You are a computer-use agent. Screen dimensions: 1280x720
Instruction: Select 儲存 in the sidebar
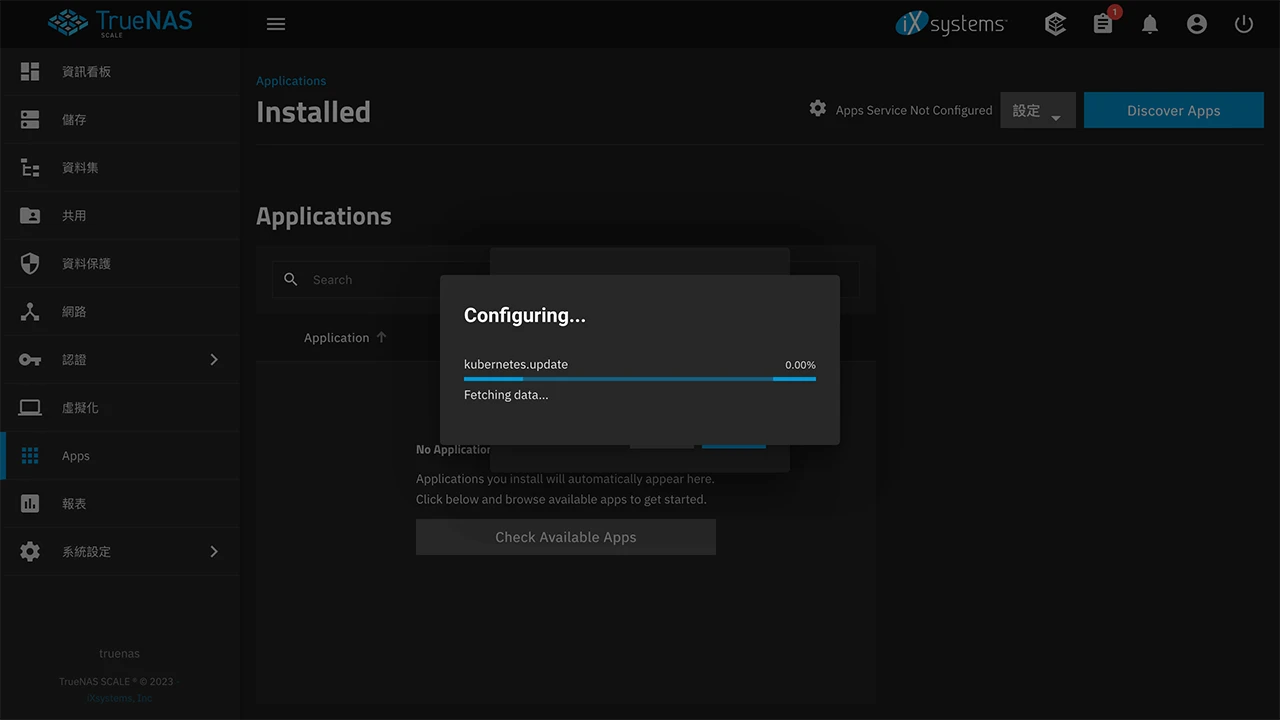click(x=74, y=120)
